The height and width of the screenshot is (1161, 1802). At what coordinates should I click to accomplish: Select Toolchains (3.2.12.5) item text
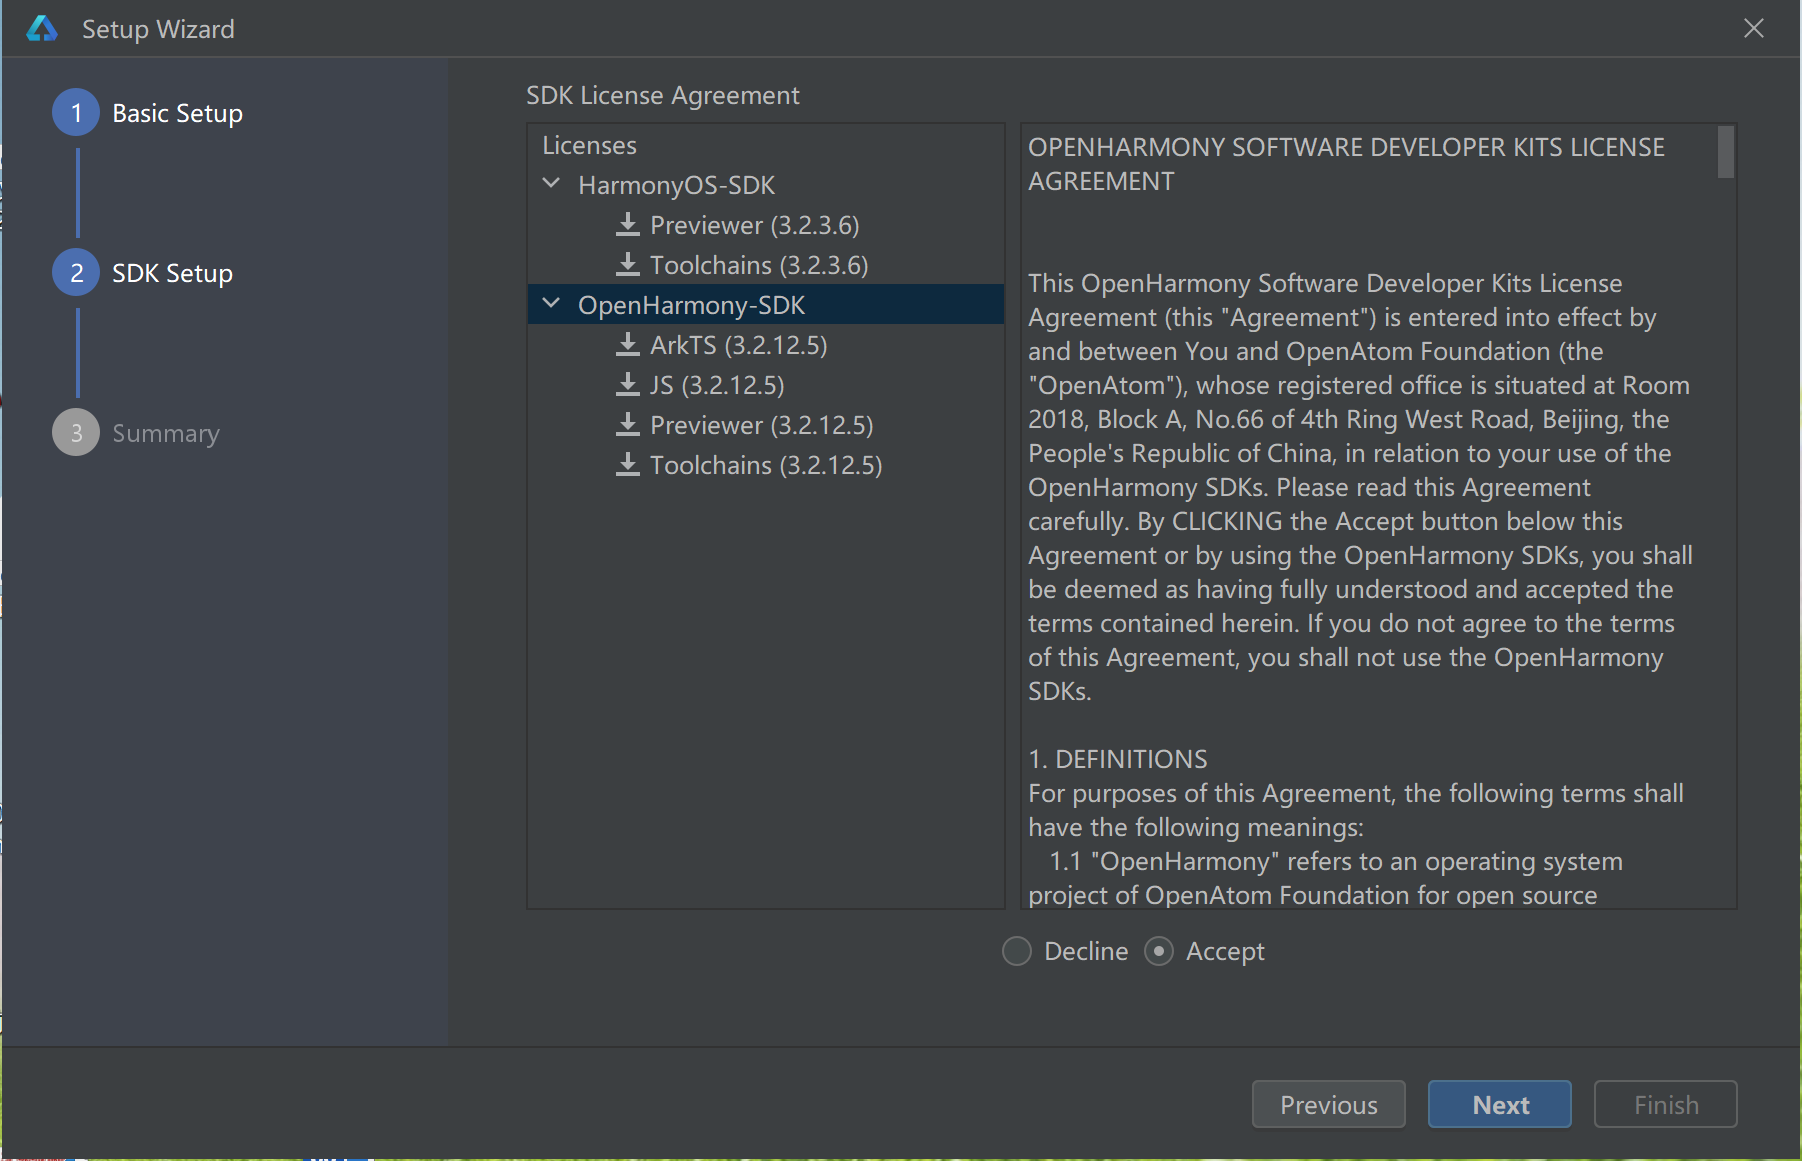point(766,465)
